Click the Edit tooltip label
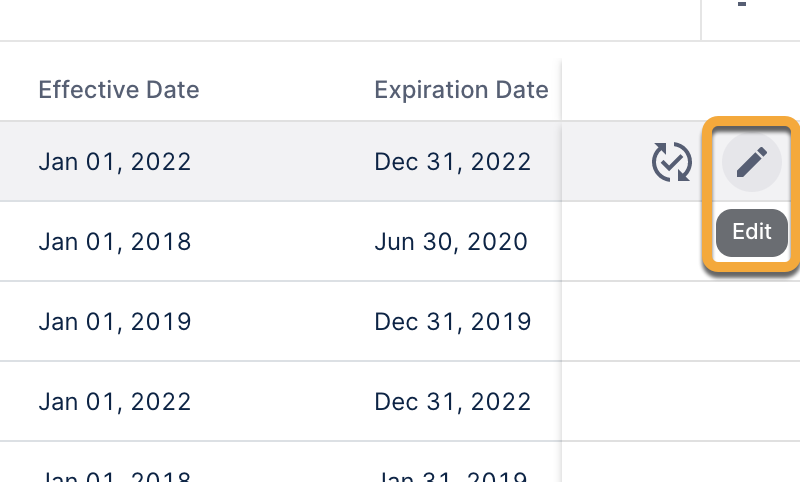 click(x=752, y=232)
